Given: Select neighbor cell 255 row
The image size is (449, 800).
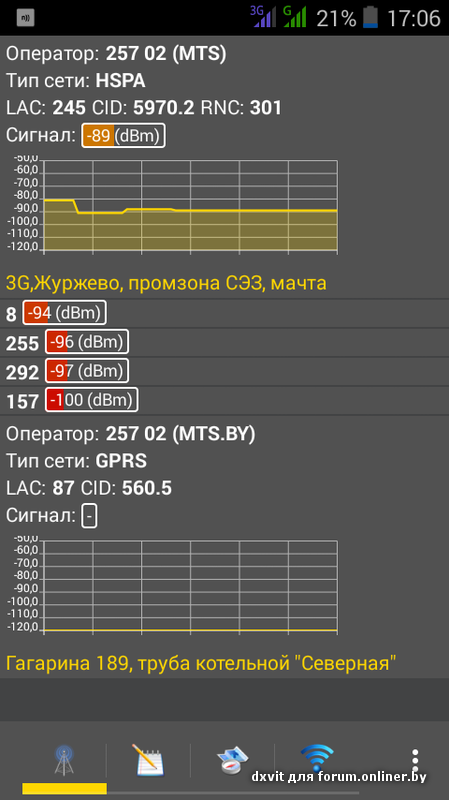Looking at the screenshot, I should pyautogui.click(x=224, y=342).
